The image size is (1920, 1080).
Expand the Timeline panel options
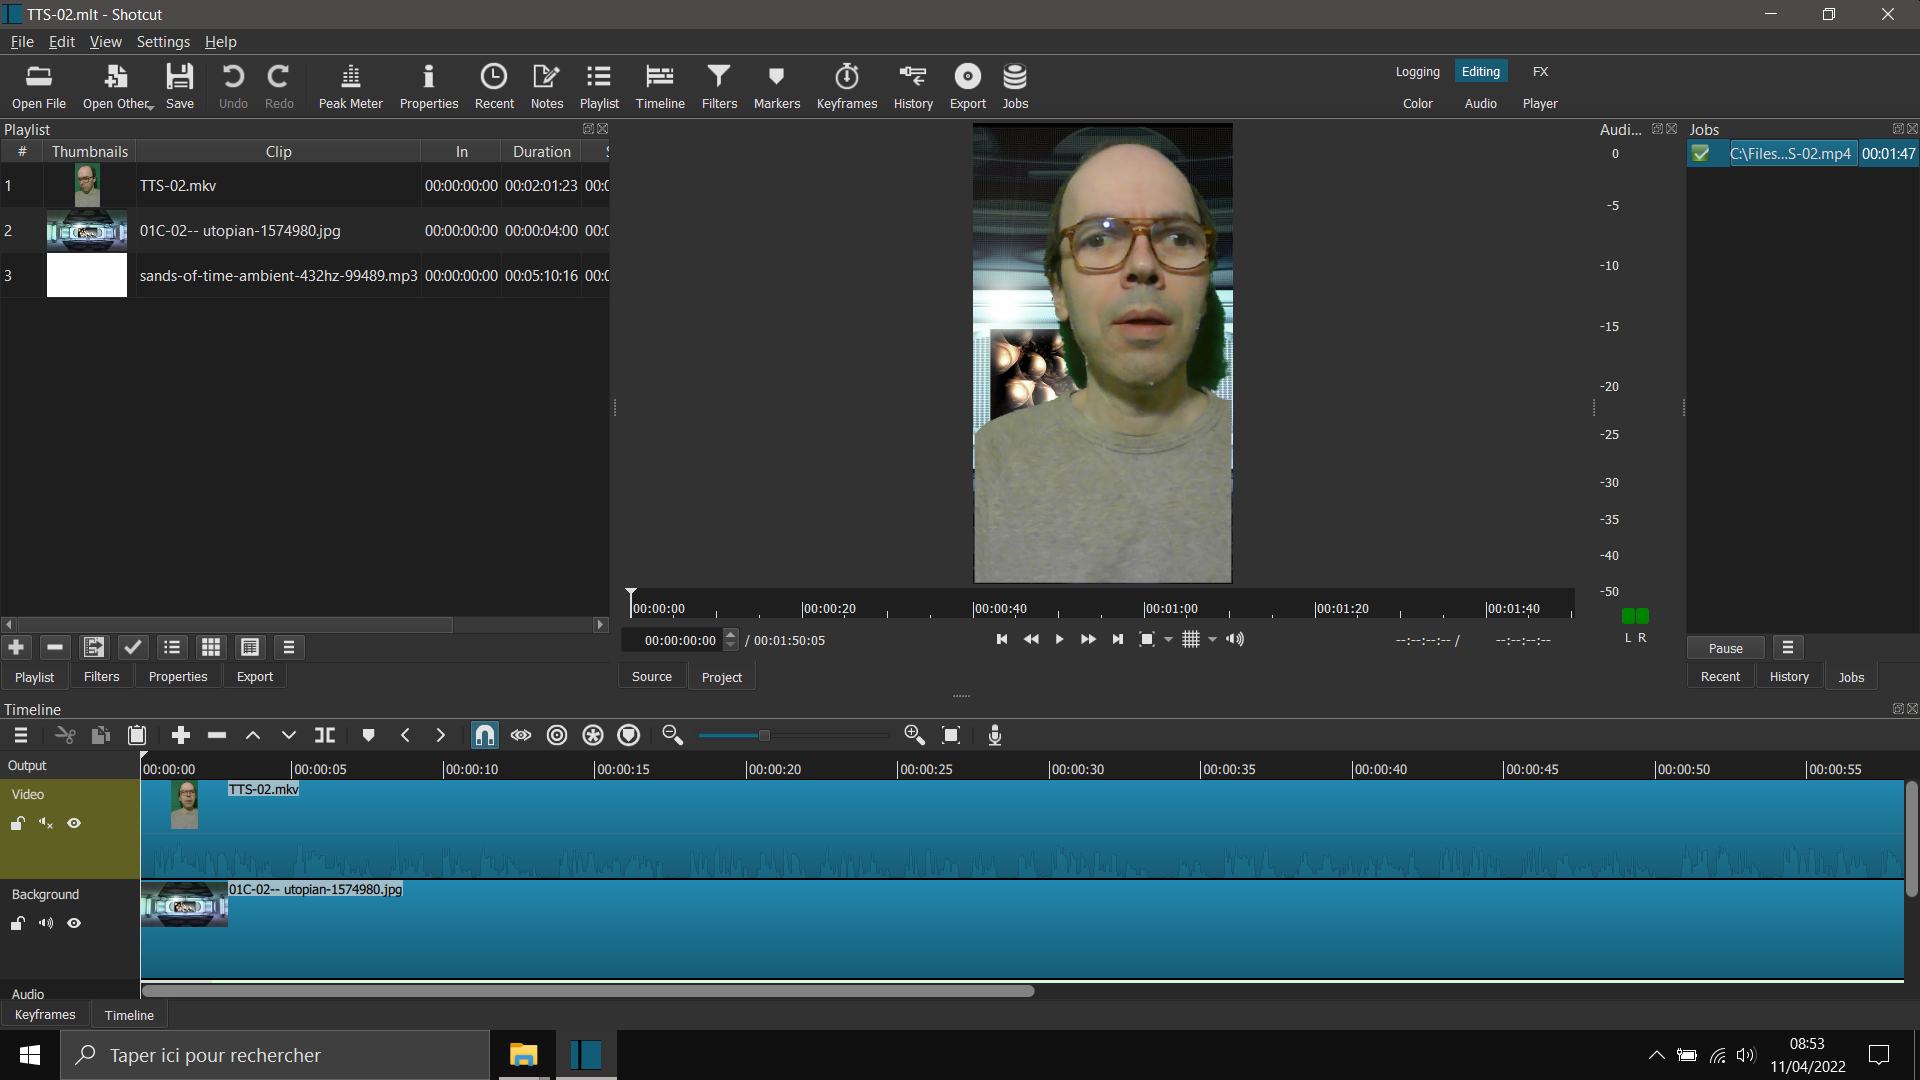(x=18, y=735)
